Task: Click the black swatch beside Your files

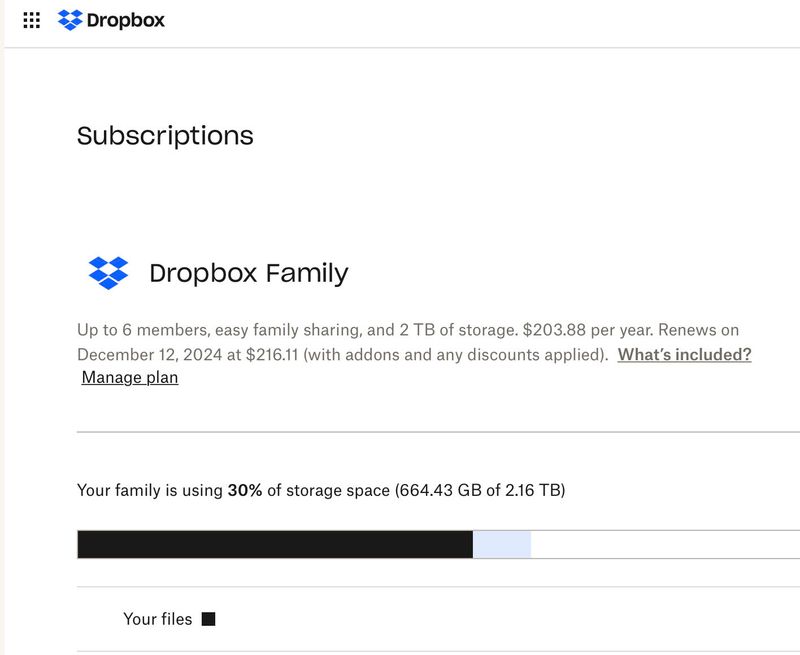Action: pyautogui.click(x=209, y=619)
